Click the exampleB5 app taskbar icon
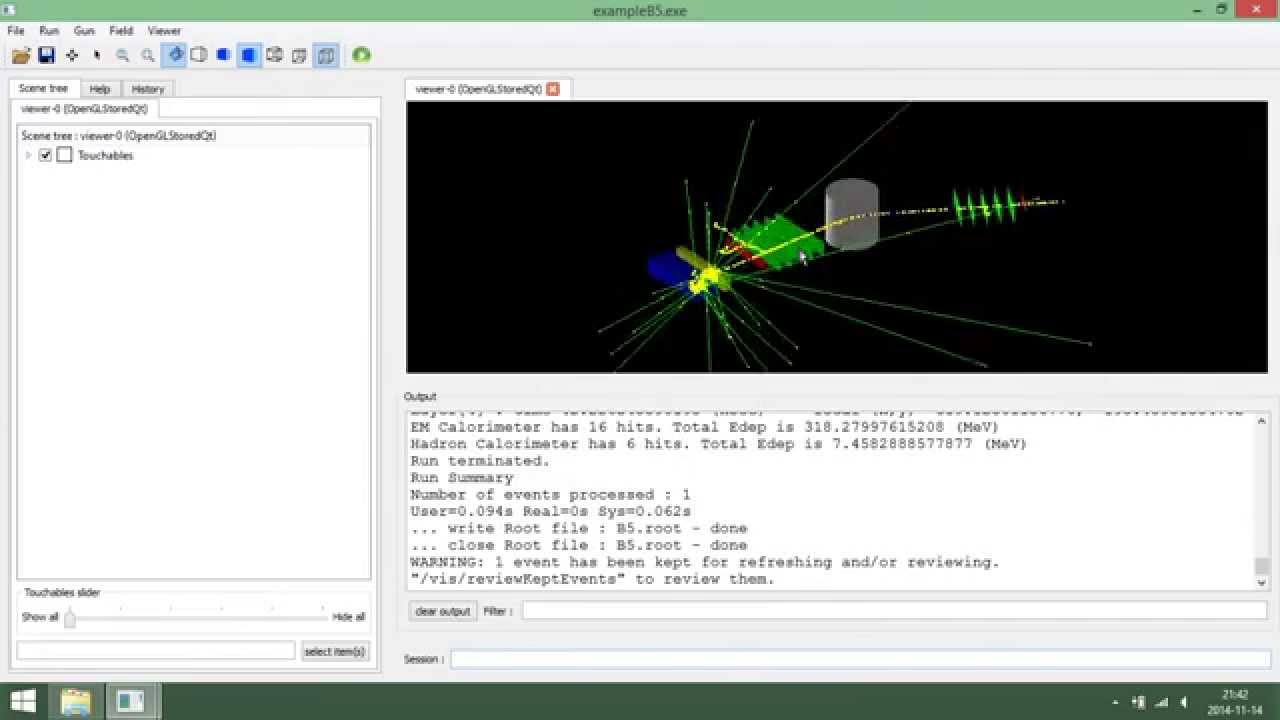1280x720 pixels. point(130,701)
